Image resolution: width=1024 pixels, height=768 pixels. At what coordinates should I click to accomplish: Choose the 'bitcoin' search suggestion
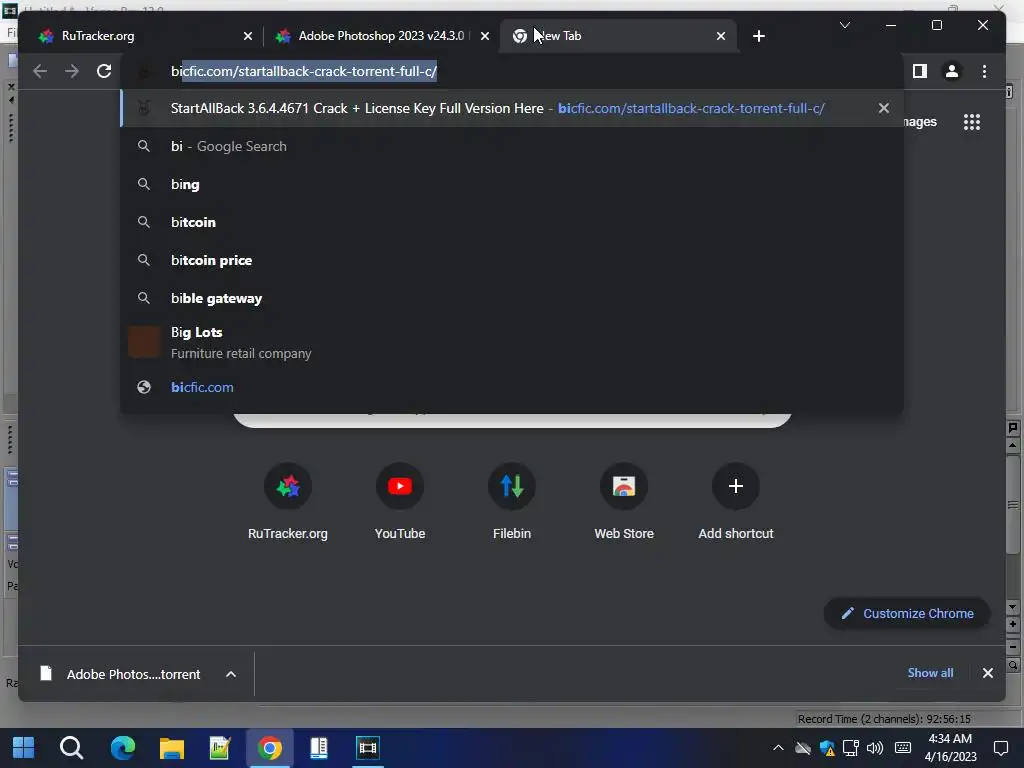point(512,222)
